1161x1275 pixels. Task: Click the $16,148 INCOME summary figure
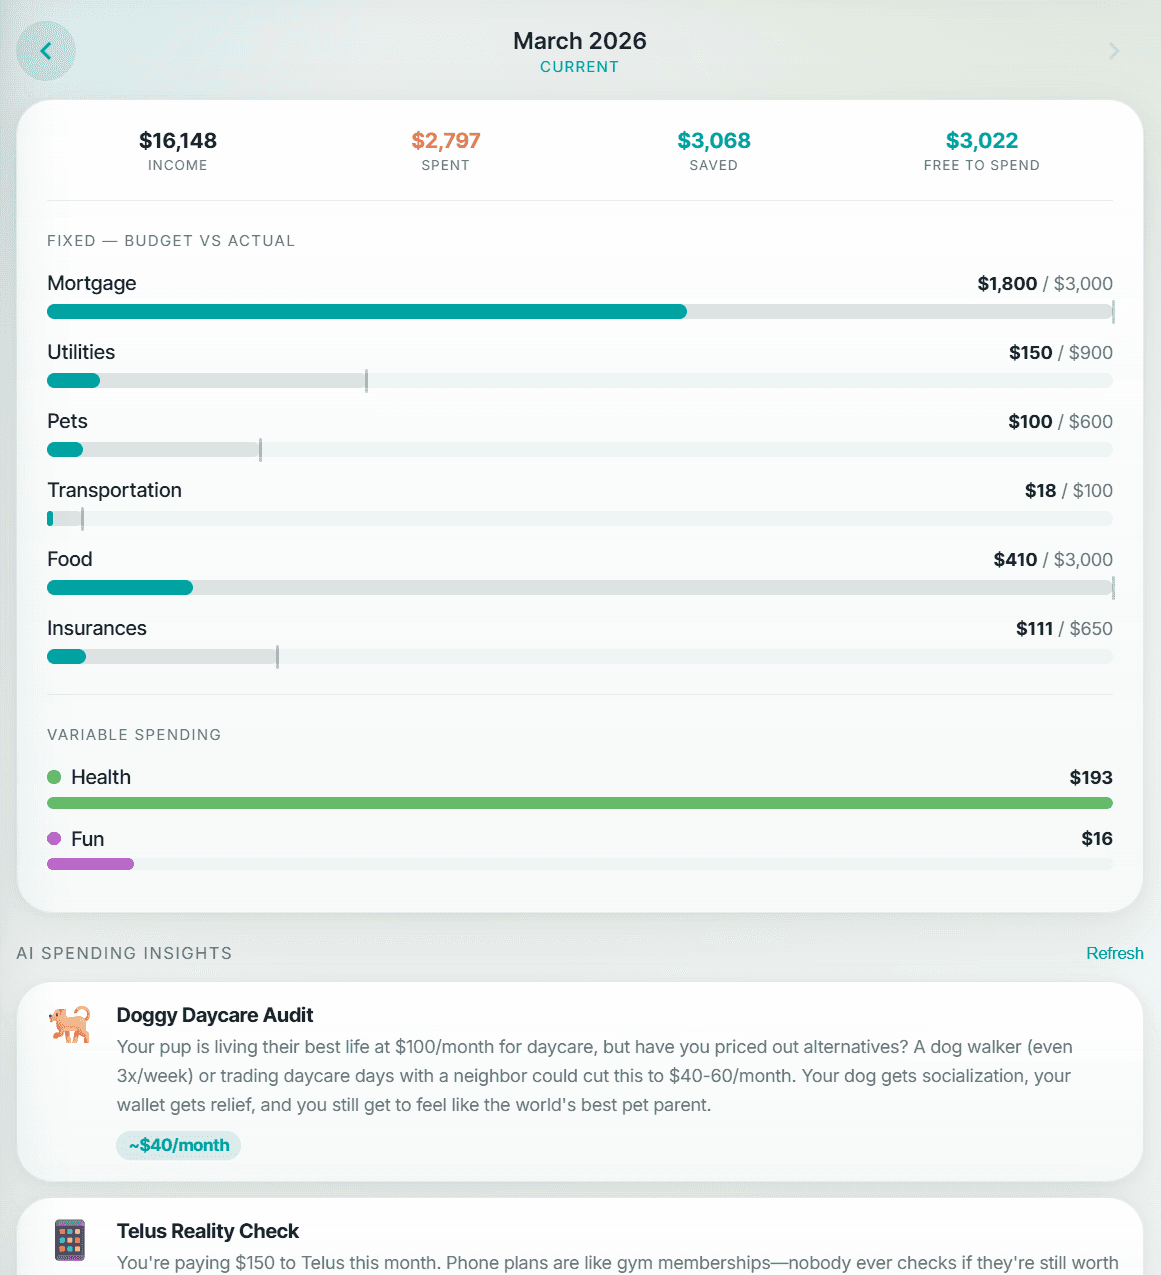click(178, 141)
